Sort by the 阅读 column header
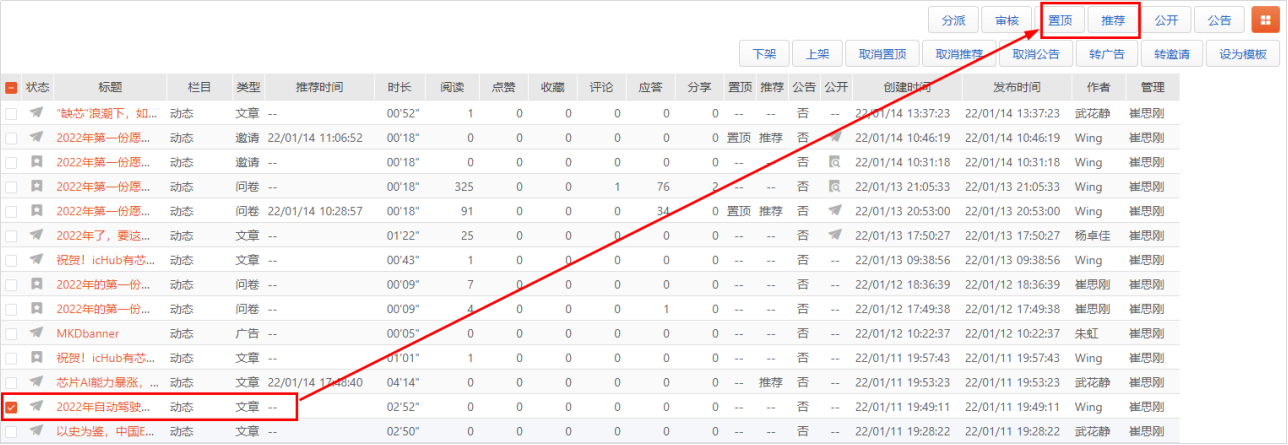1288x445 pixels. [x=452, y=87]
